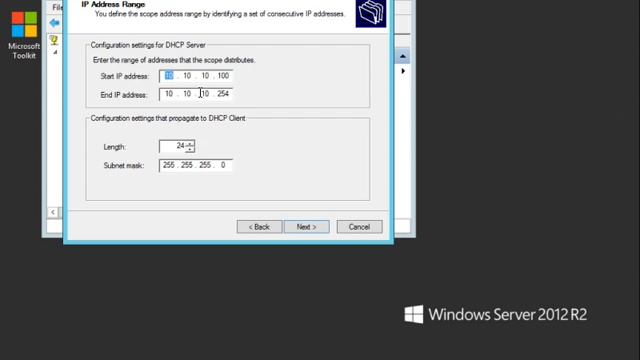Increase the Length value with the up spinner
Screen dimensions: 640x360
[190, 144]
